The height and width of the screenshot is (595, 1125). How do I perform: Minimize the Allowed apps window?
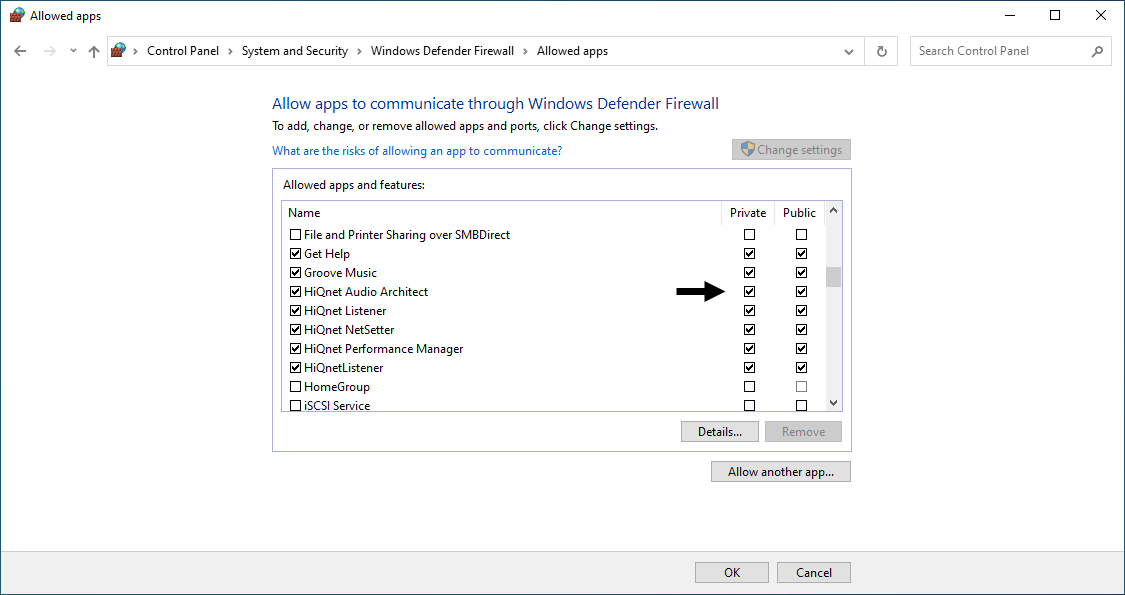1009,15
